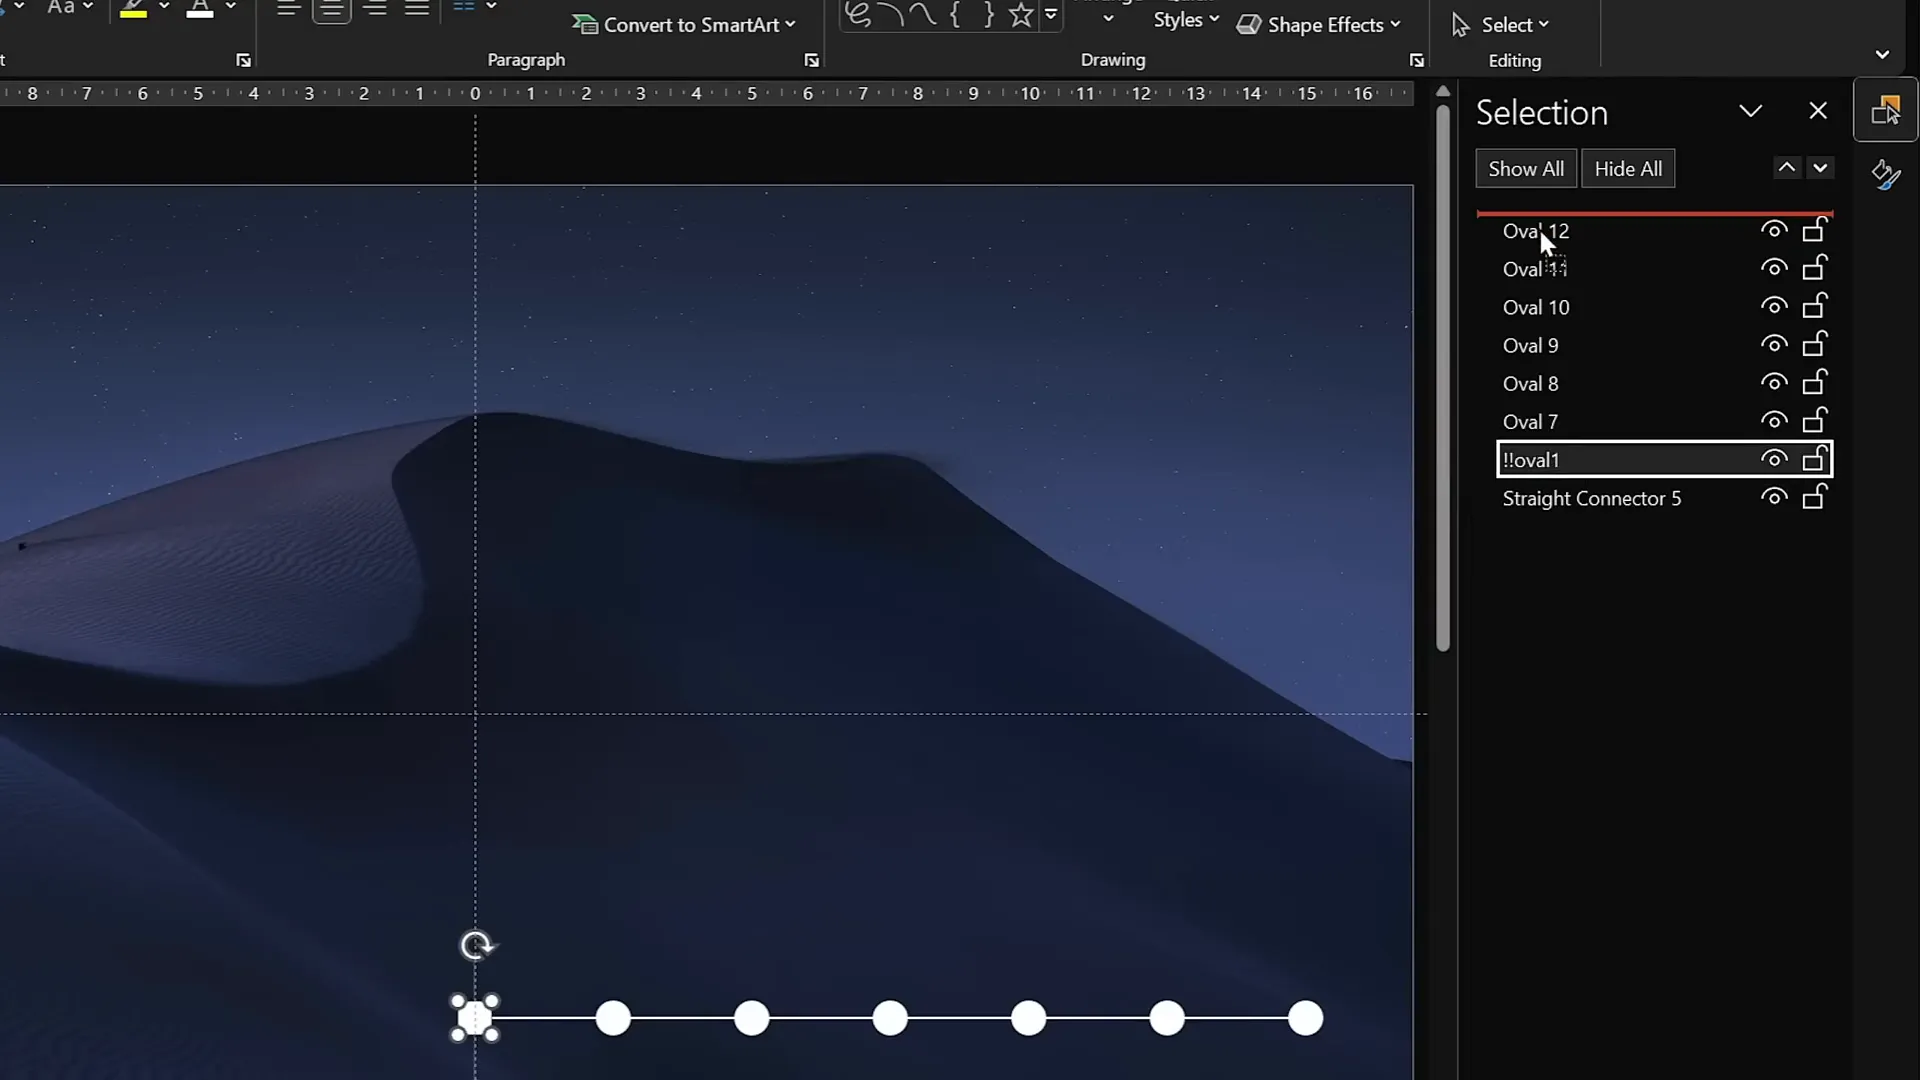
Task: Lock Oval 10 with padlock icon
Action: click(x=1814, y=306)
